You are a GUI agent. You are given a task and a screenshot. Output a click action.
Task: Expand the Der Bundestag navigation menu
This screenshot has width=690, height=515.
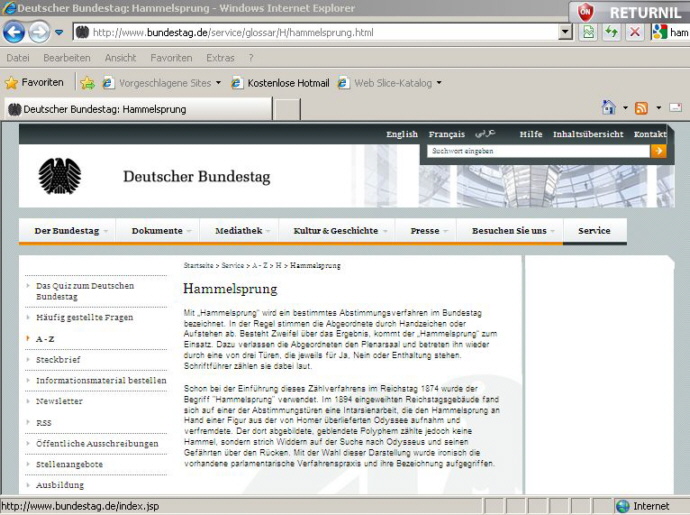click(72, 231)
